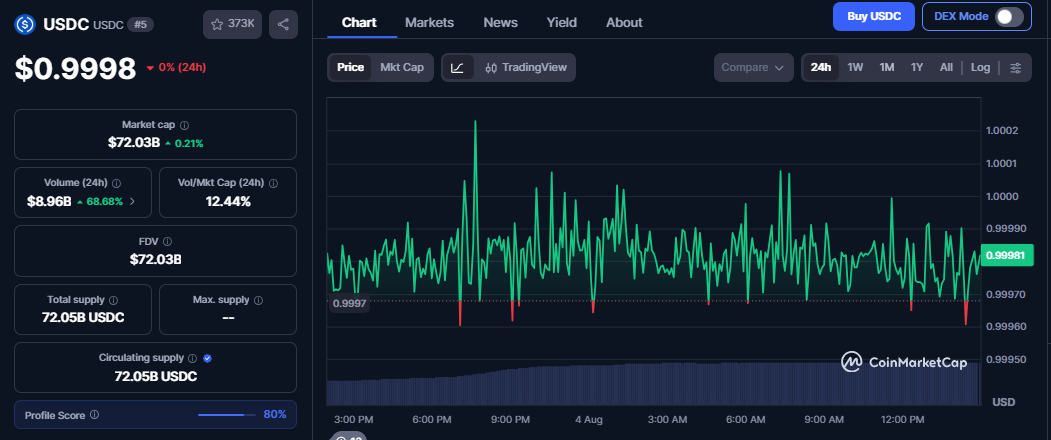Open the Chart tab
This screenshot has height=440, width=1051.
359,22
